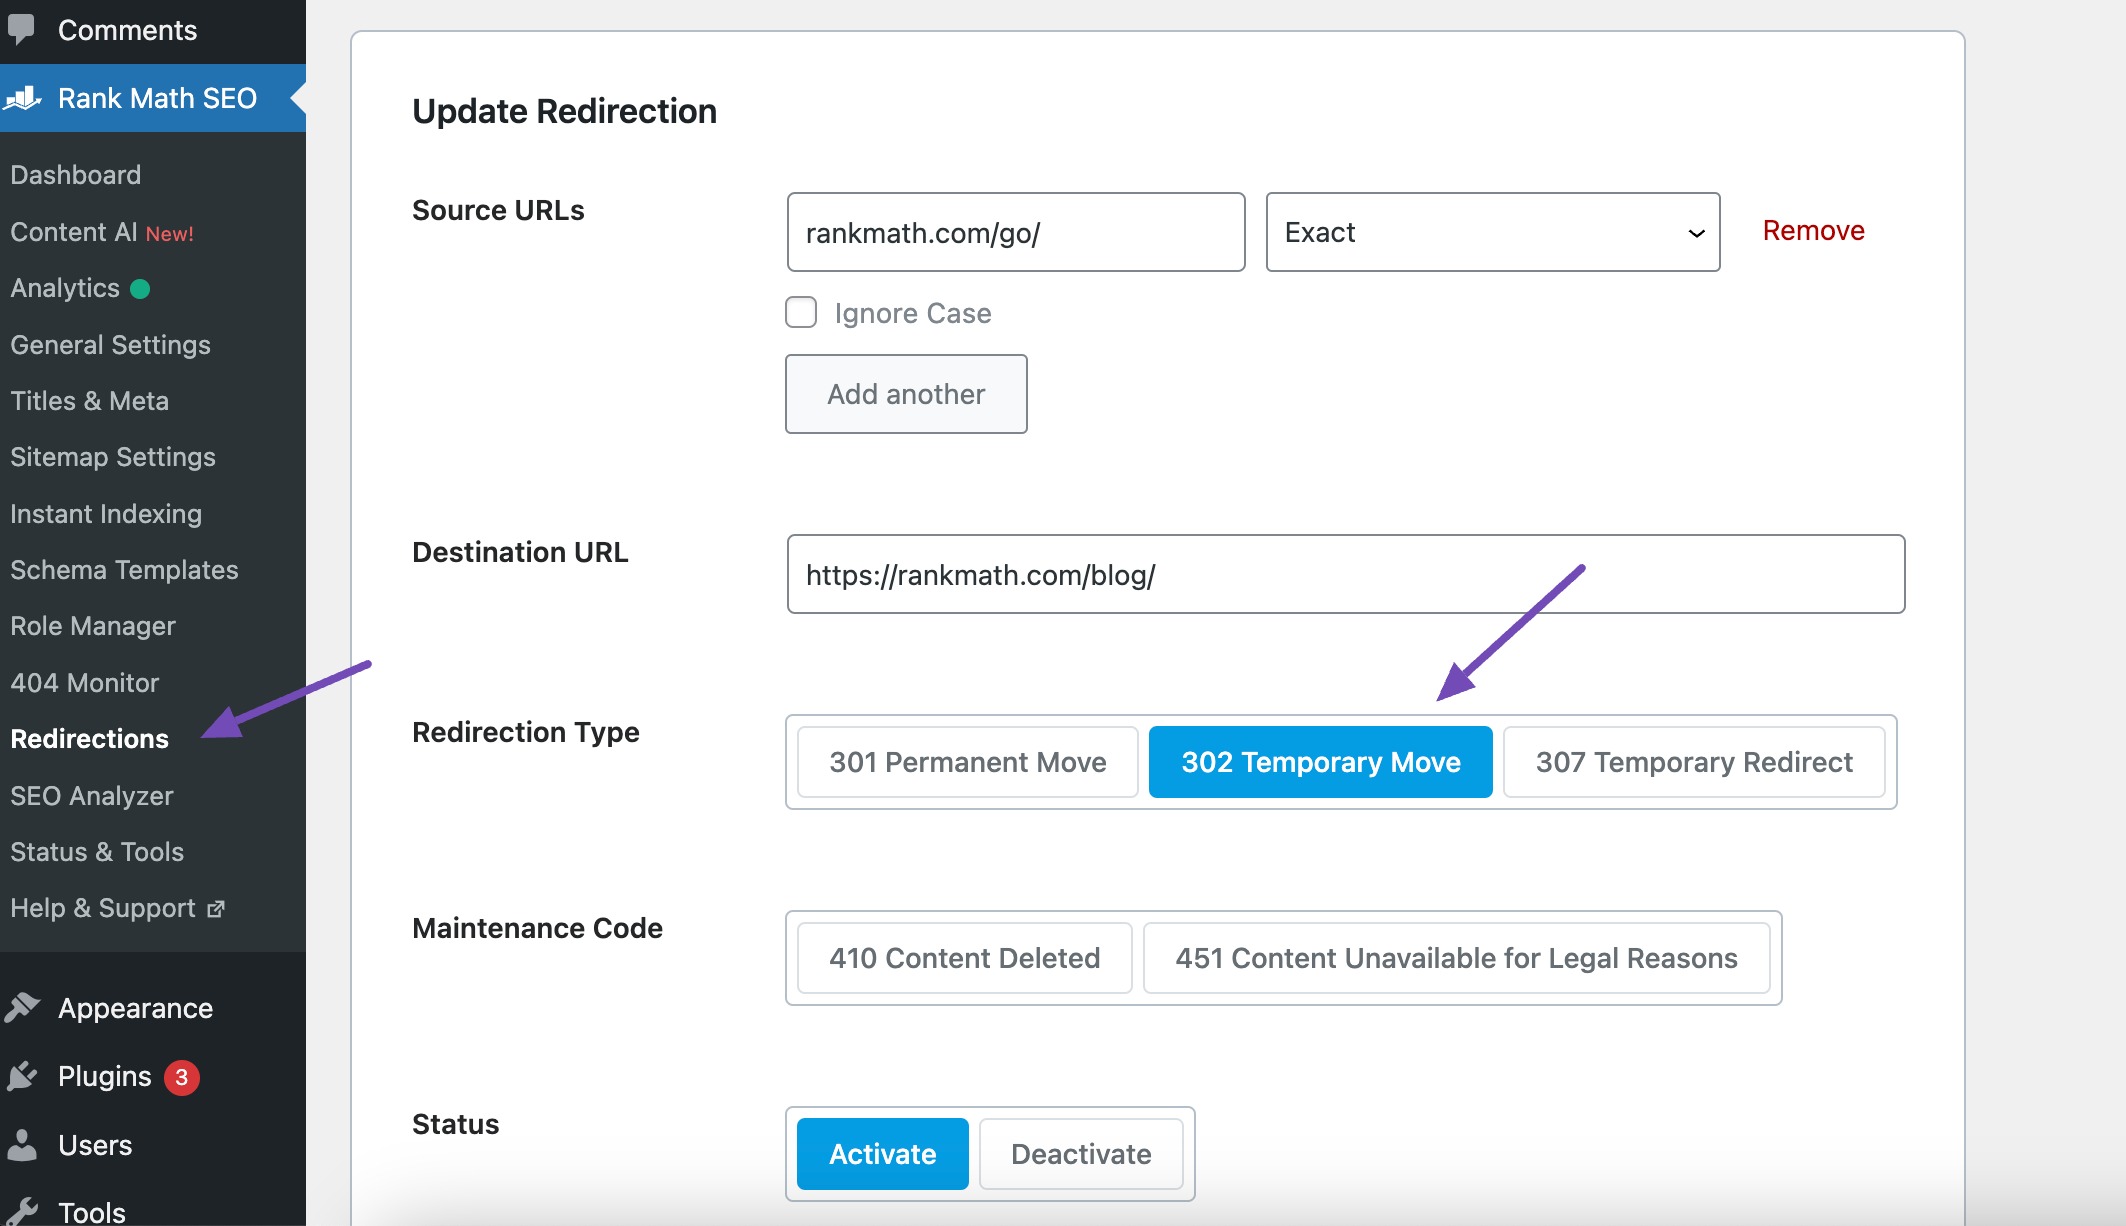Set status to Activate

pos(882,1154)
